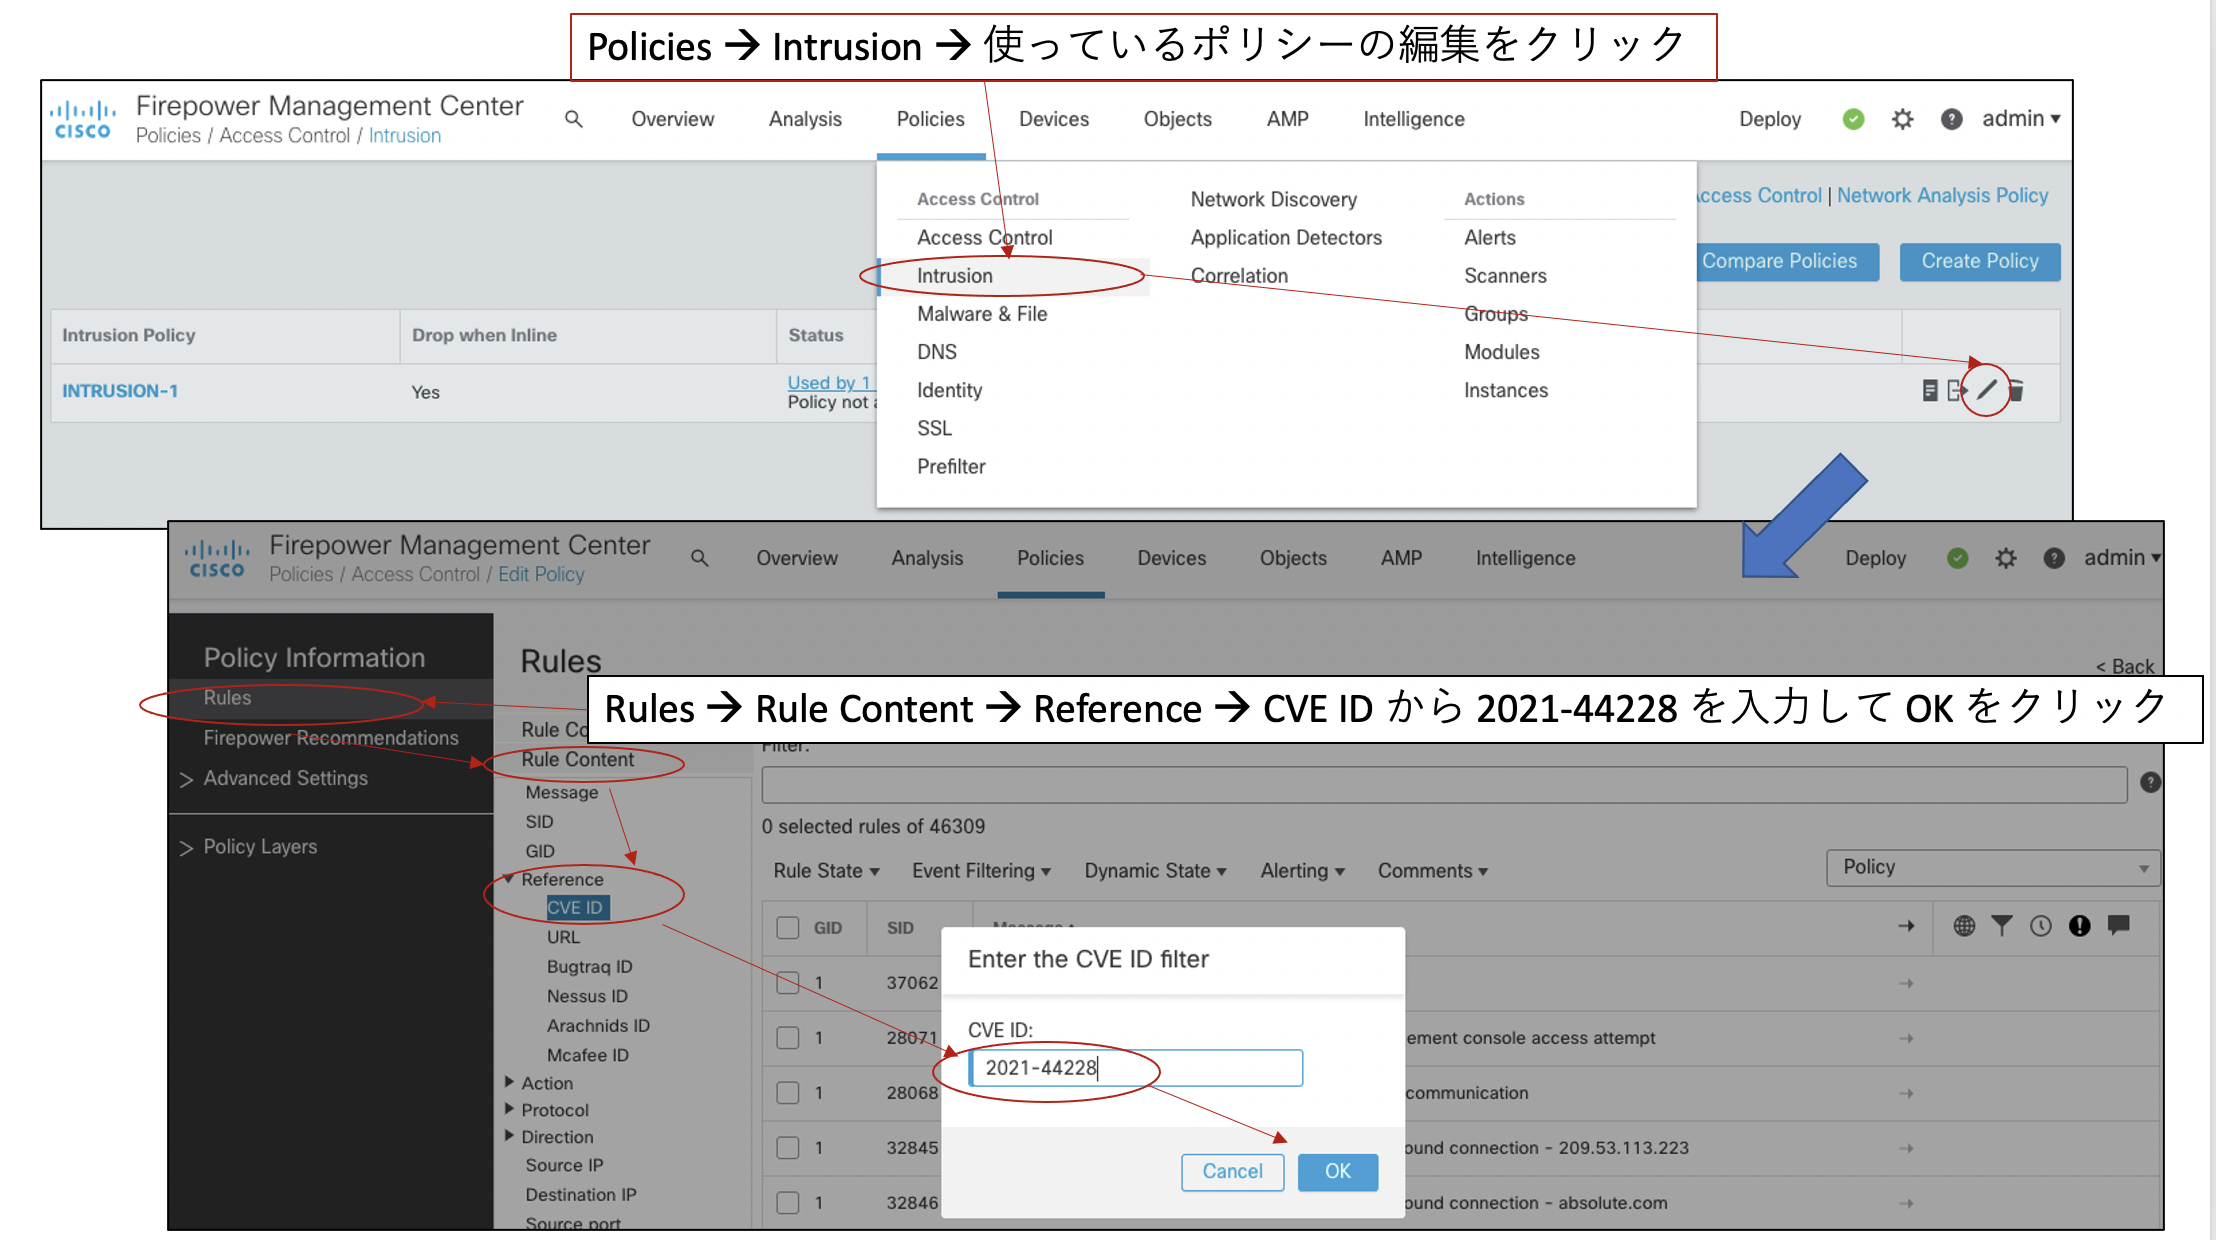Click the pencil edit icon for INTRUSION-1
The height and width of the screenshot is (1240, 2216).
tap(1986, 390)
